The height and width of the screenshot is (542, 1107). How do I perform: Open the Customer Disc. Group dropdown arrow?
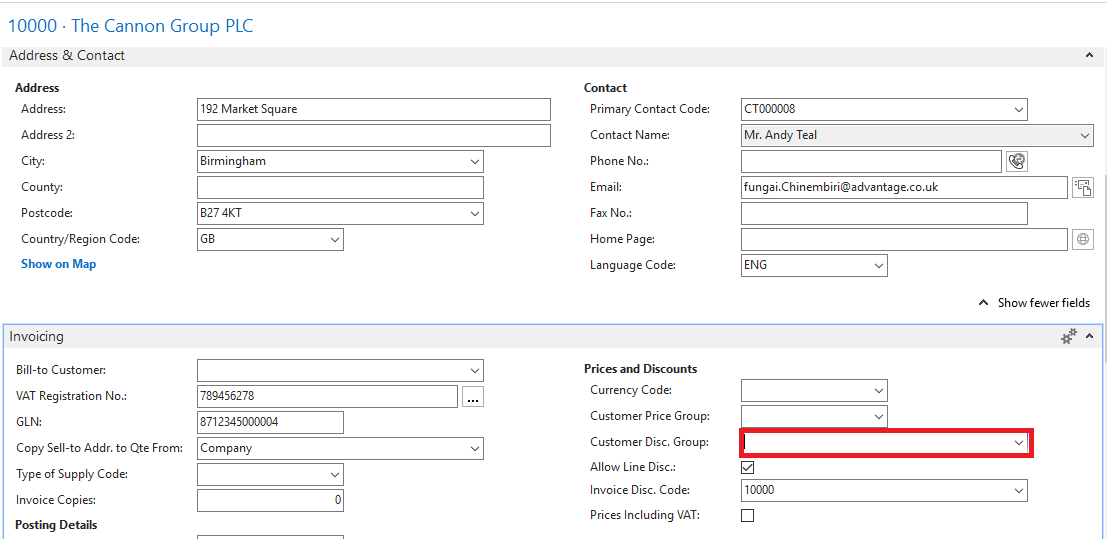(x=1019, y=442)
